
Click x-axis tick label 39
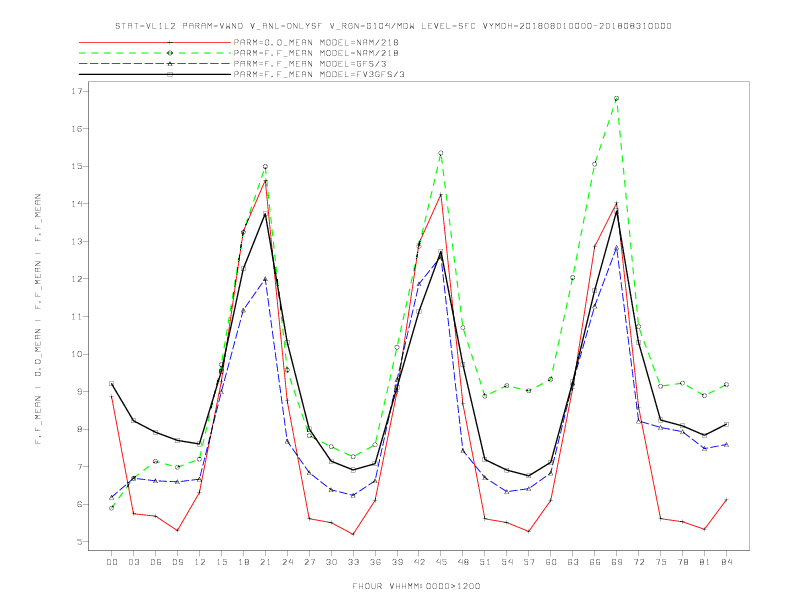coord(397,562)
